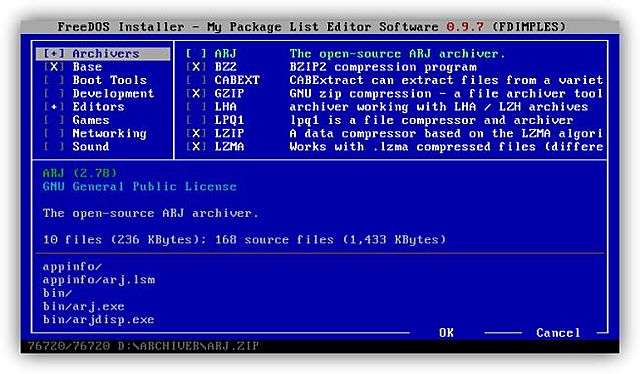Select the Networking category
This screenshot has height=374, width=640.
point(109,134)
